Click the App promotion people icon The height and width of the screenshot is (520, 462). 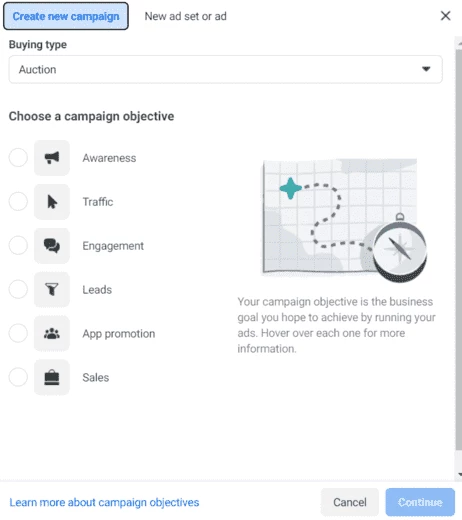(52, 333)
